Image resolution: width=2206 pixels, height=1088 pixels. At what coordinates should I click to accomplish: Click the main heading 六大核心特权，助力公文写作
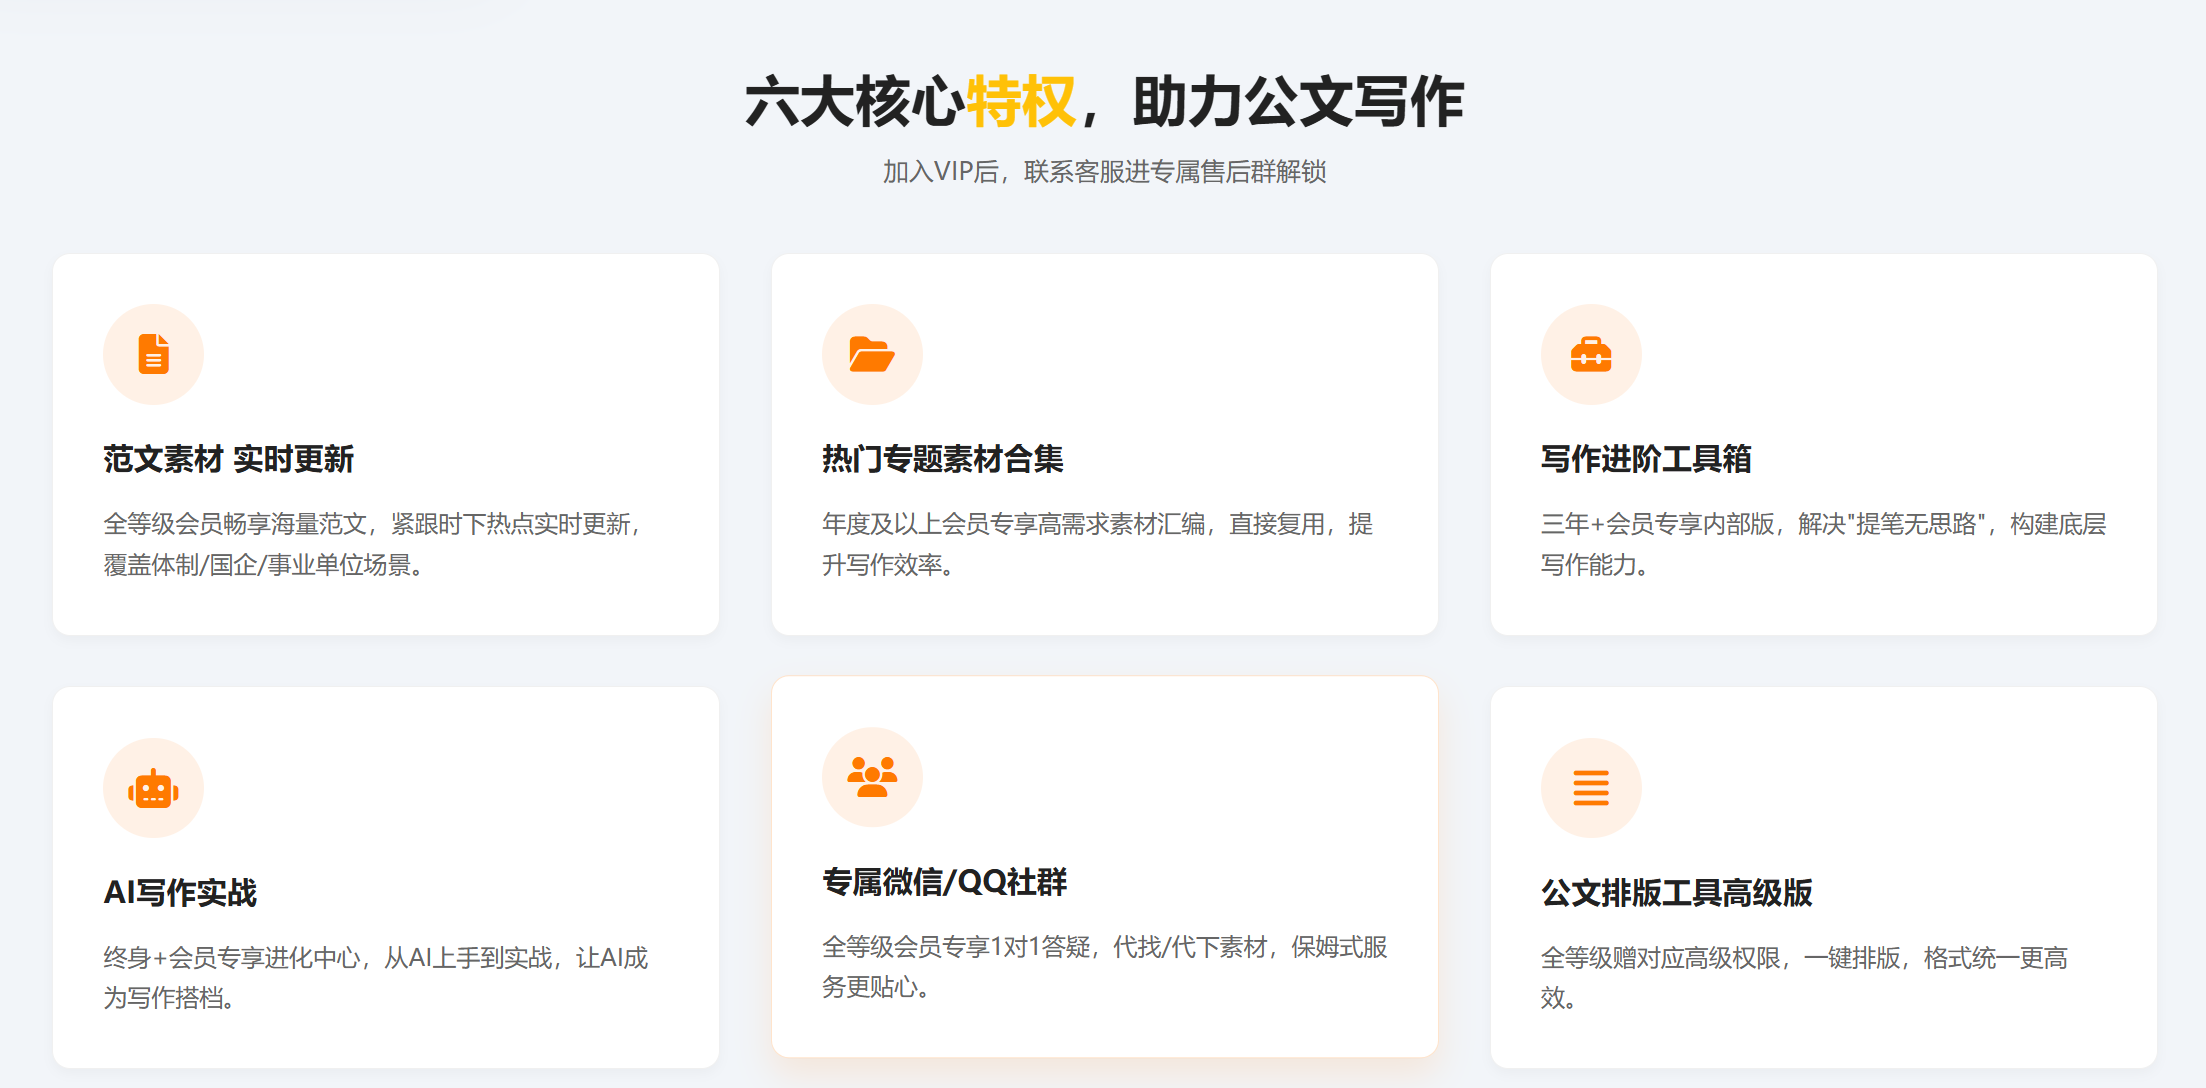[x=1103, y=102]
